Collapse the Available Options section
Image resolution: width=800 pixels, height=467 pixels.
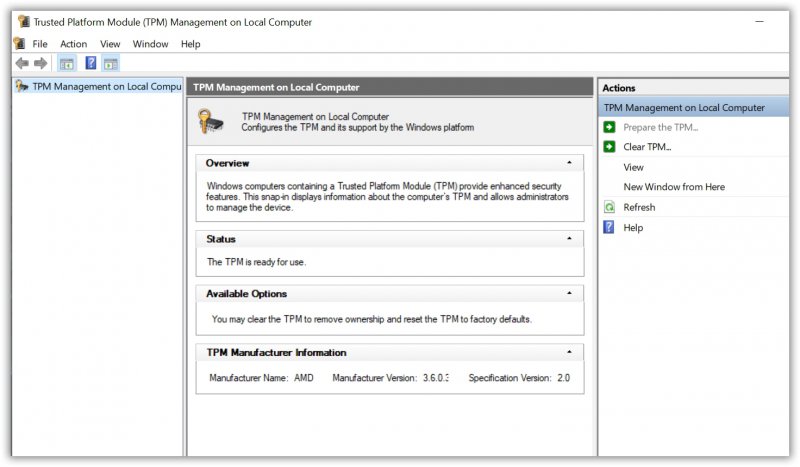pyautogui.click(x=569, y=294)
